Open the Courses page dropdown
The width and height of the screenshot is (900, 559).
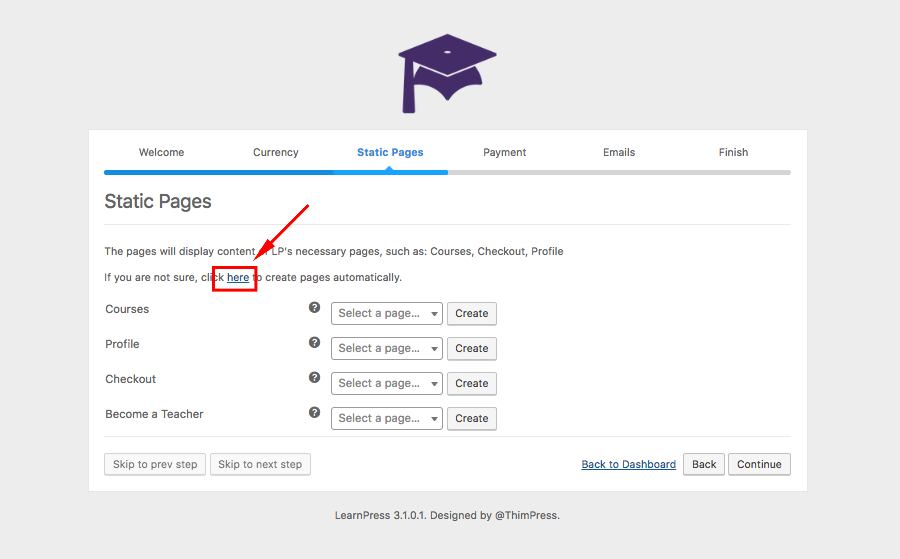coord(386,314)
